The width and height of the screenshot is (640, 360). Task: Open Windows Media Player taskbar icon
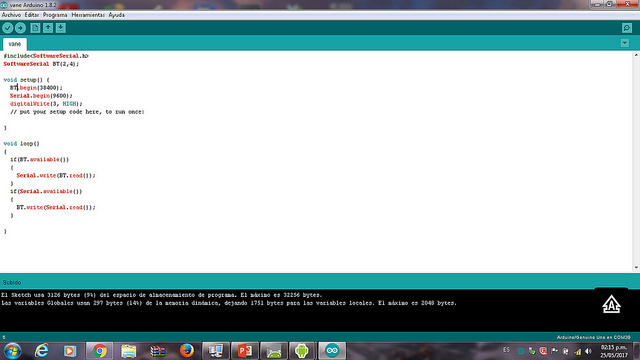click(70, 351)
